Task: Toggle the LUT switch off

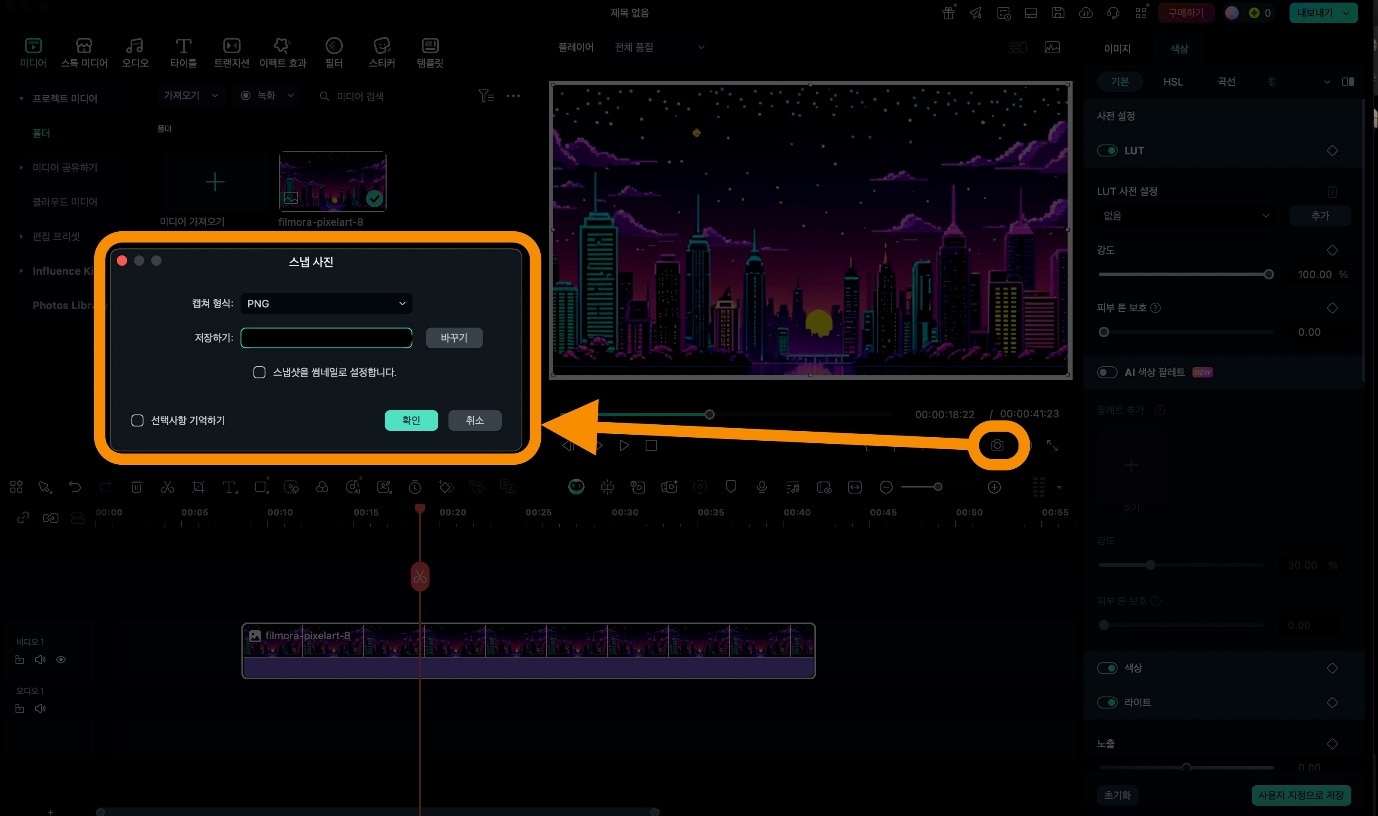Action: click(1107, 151)
